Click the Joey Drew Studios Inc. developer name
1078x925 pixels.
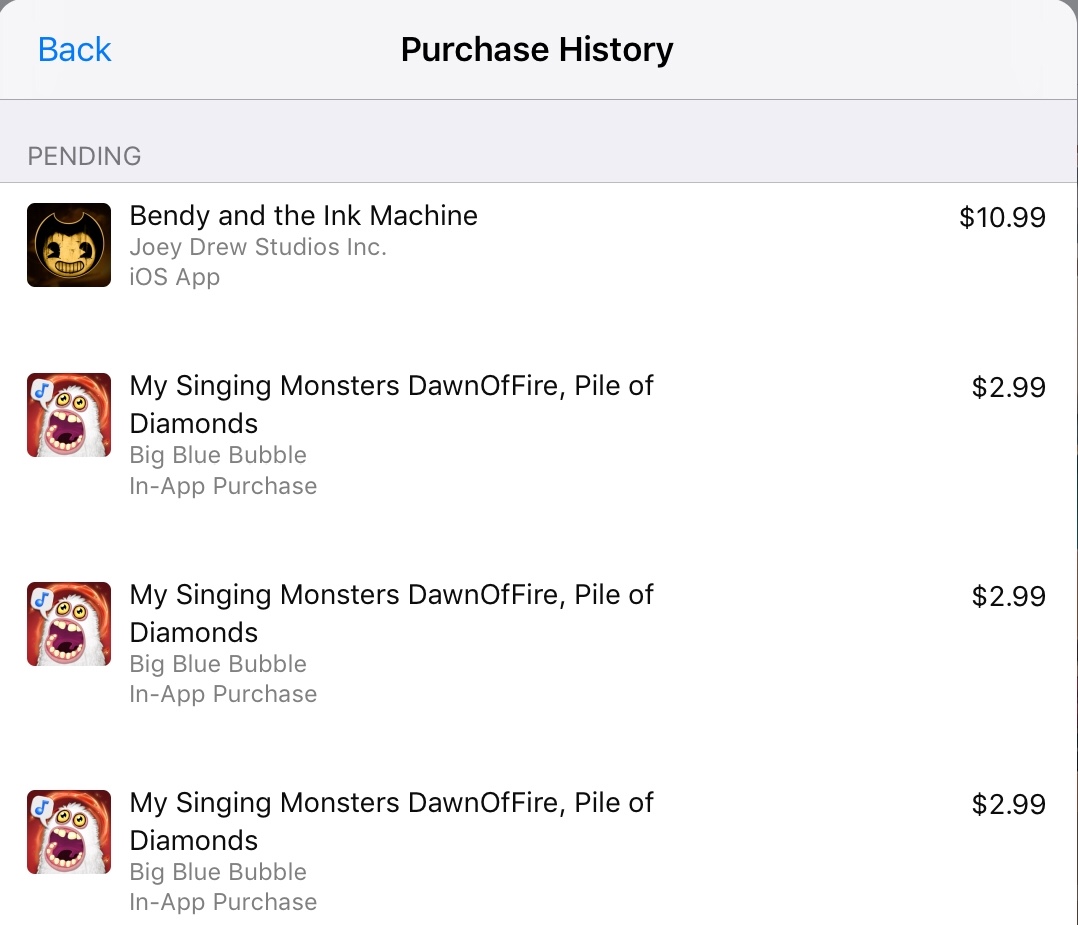258,247
